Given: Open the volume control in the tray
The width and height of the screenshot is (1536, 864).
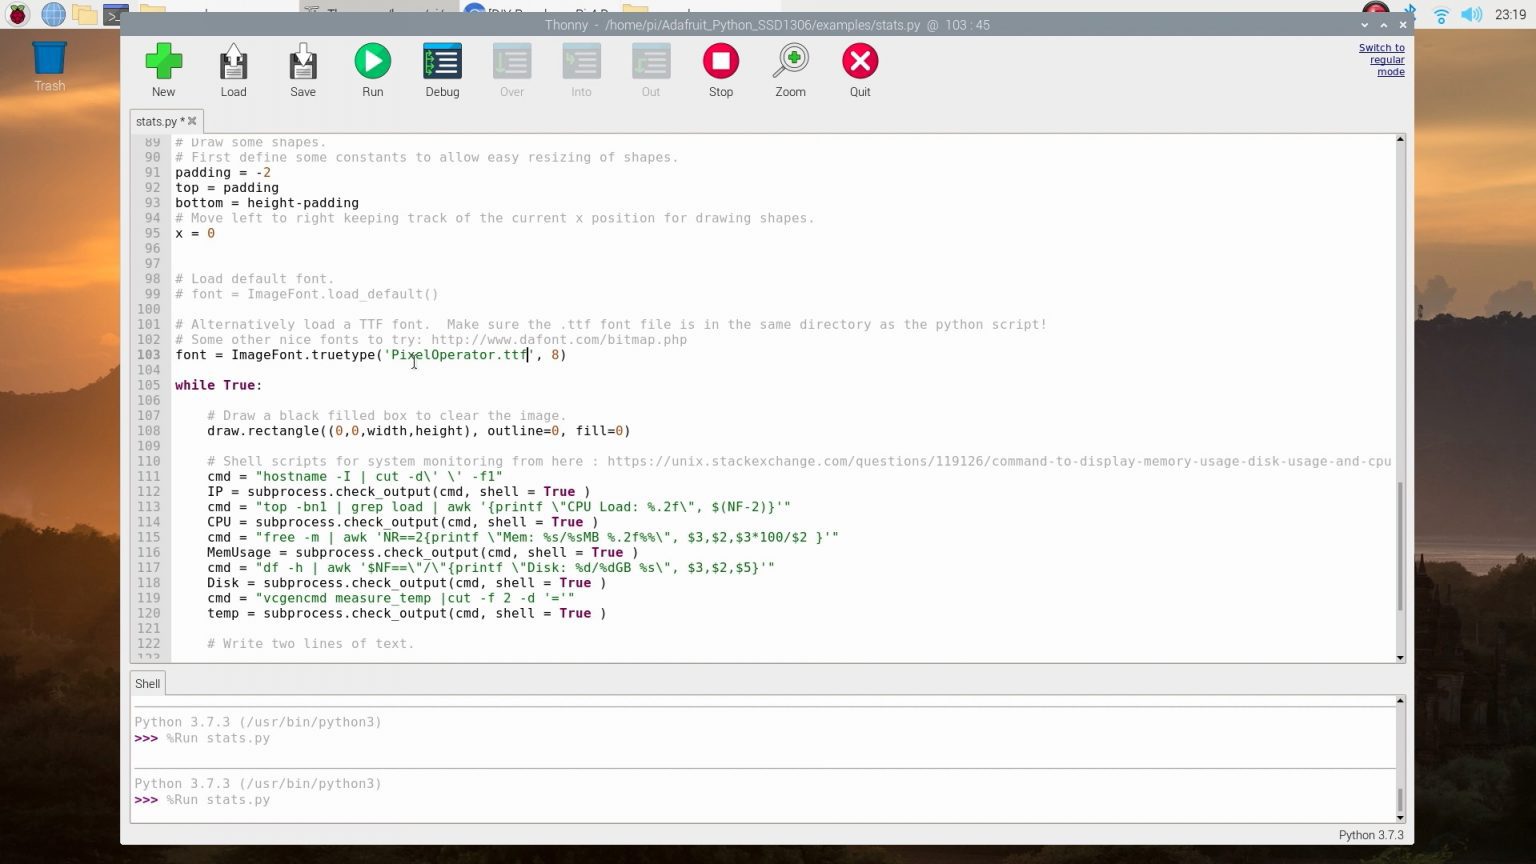Looking at the screenshot, I should coord(1470,15).
